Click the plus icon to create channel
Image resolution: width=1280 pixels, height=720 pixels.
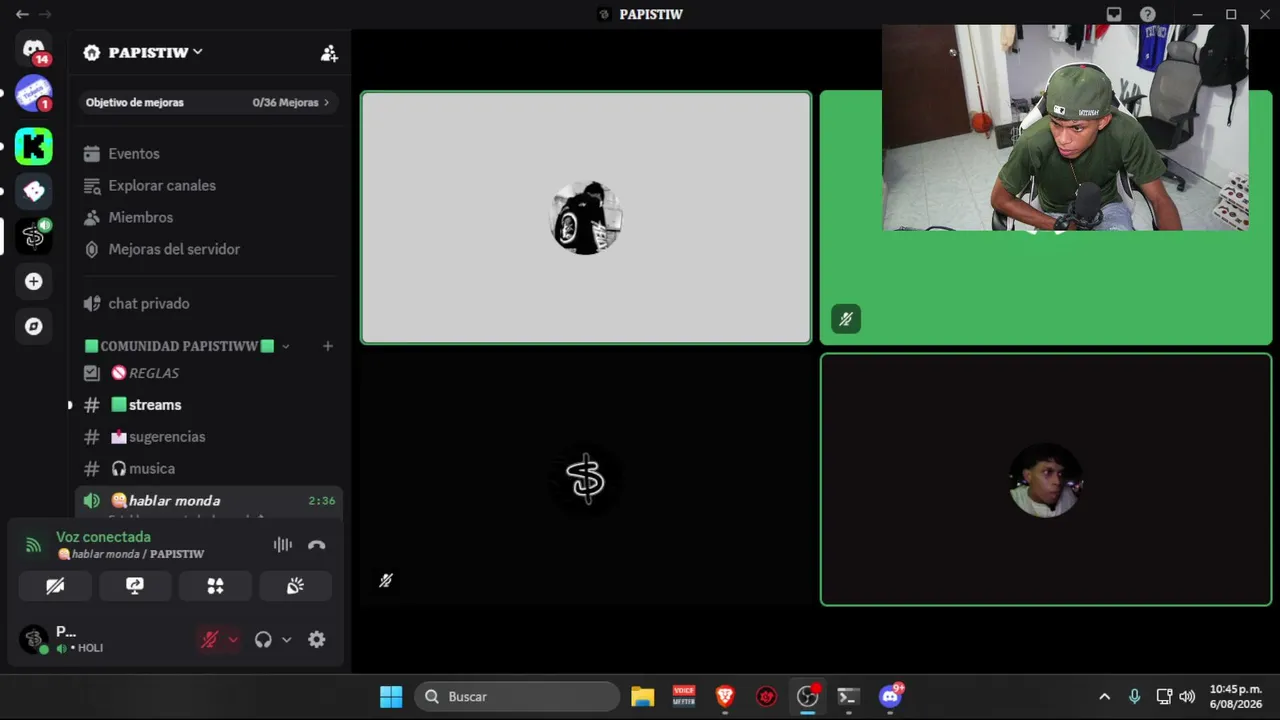327,346
